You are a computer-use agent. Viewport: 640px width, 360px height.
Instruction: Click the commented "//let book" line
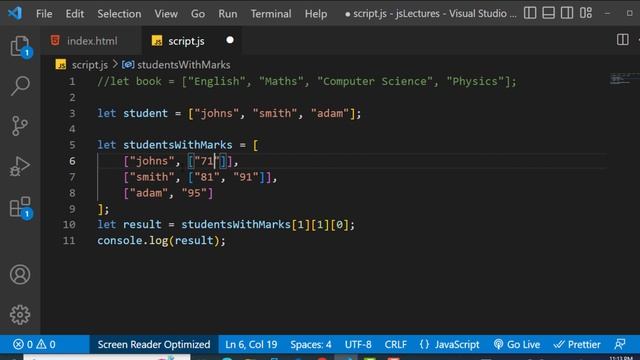307,81
